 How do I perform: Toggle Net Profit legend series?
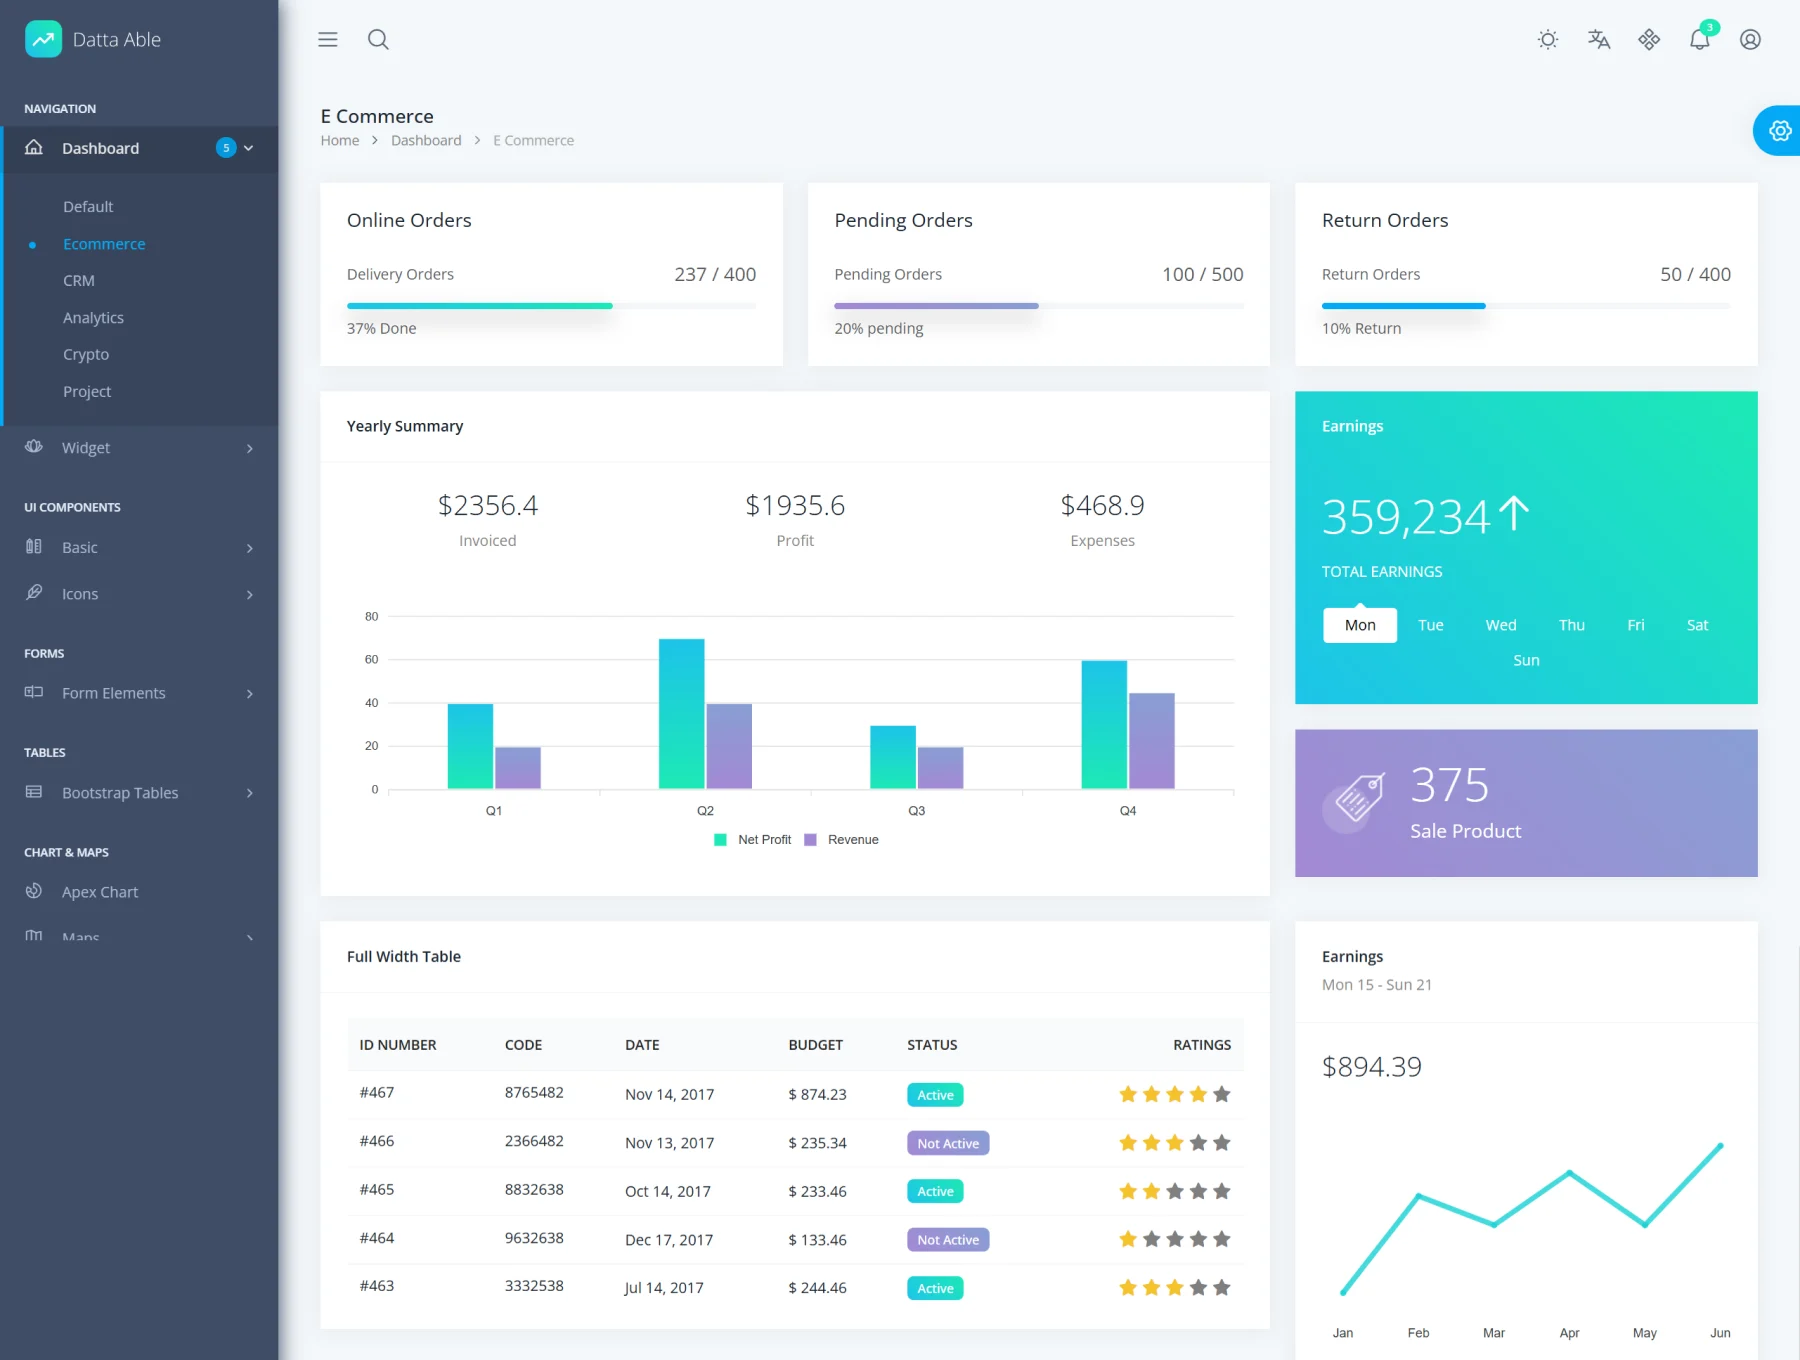(x=753, y=840)
